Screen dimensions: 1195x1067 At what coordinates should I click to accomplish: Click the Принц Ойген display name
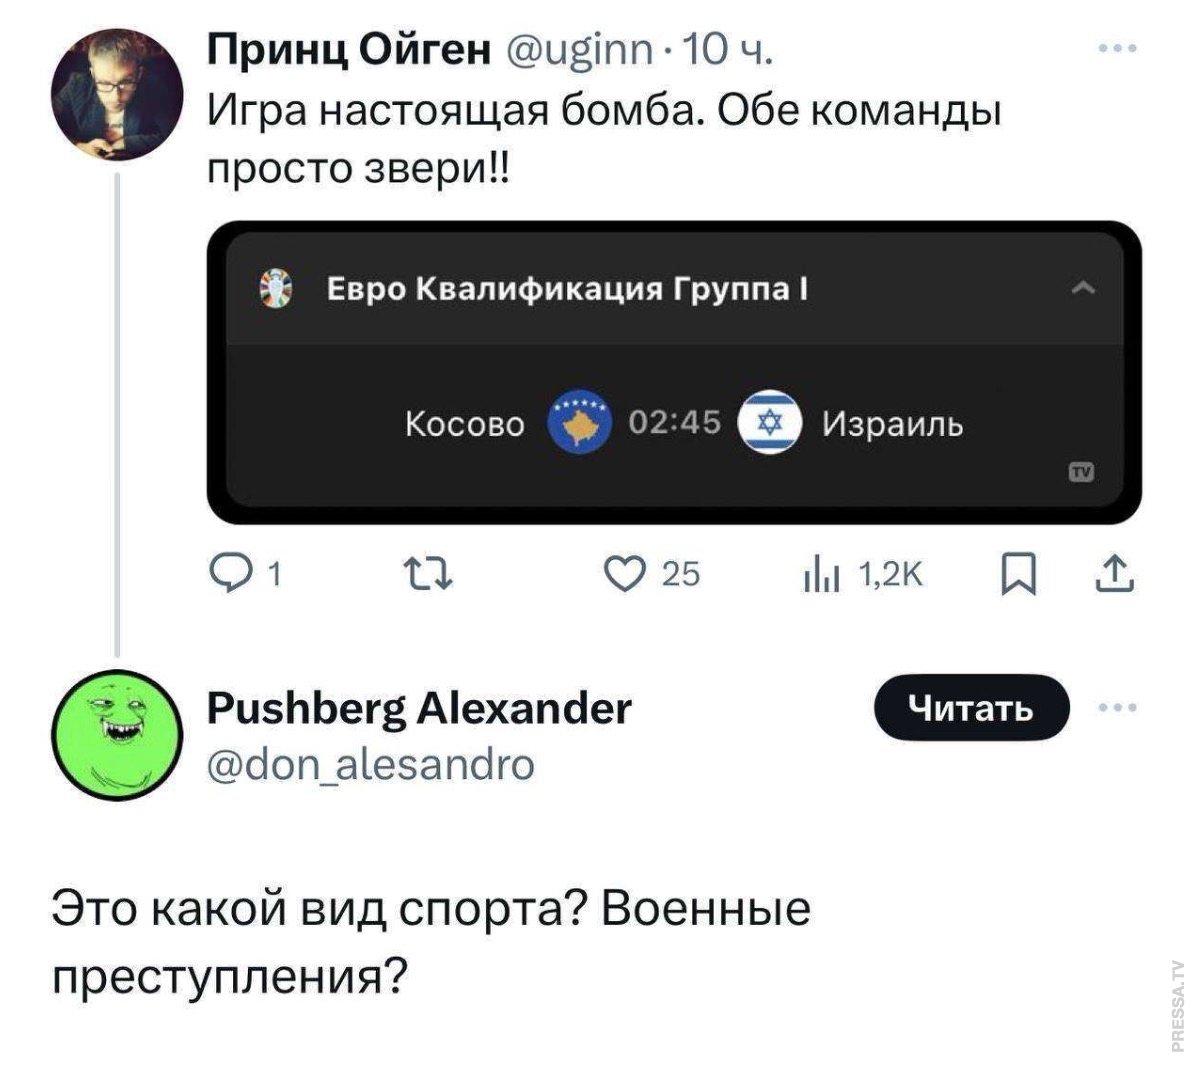tap(349, 47)
